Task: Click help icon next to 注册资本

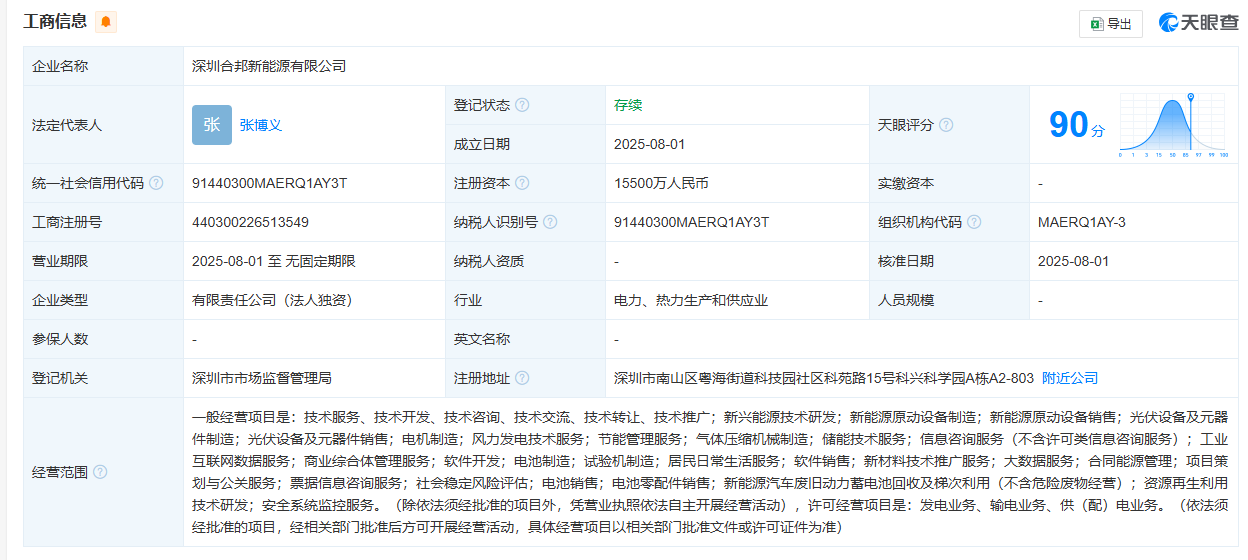Action: coord(522,183)
